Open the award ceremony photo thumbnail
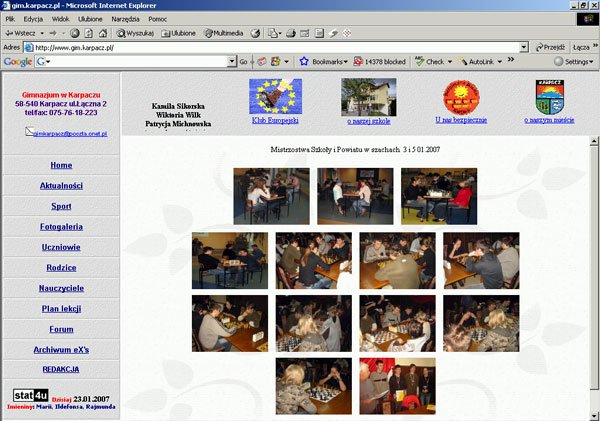Viewport: 600px width, 421px height. coord(397,386)
